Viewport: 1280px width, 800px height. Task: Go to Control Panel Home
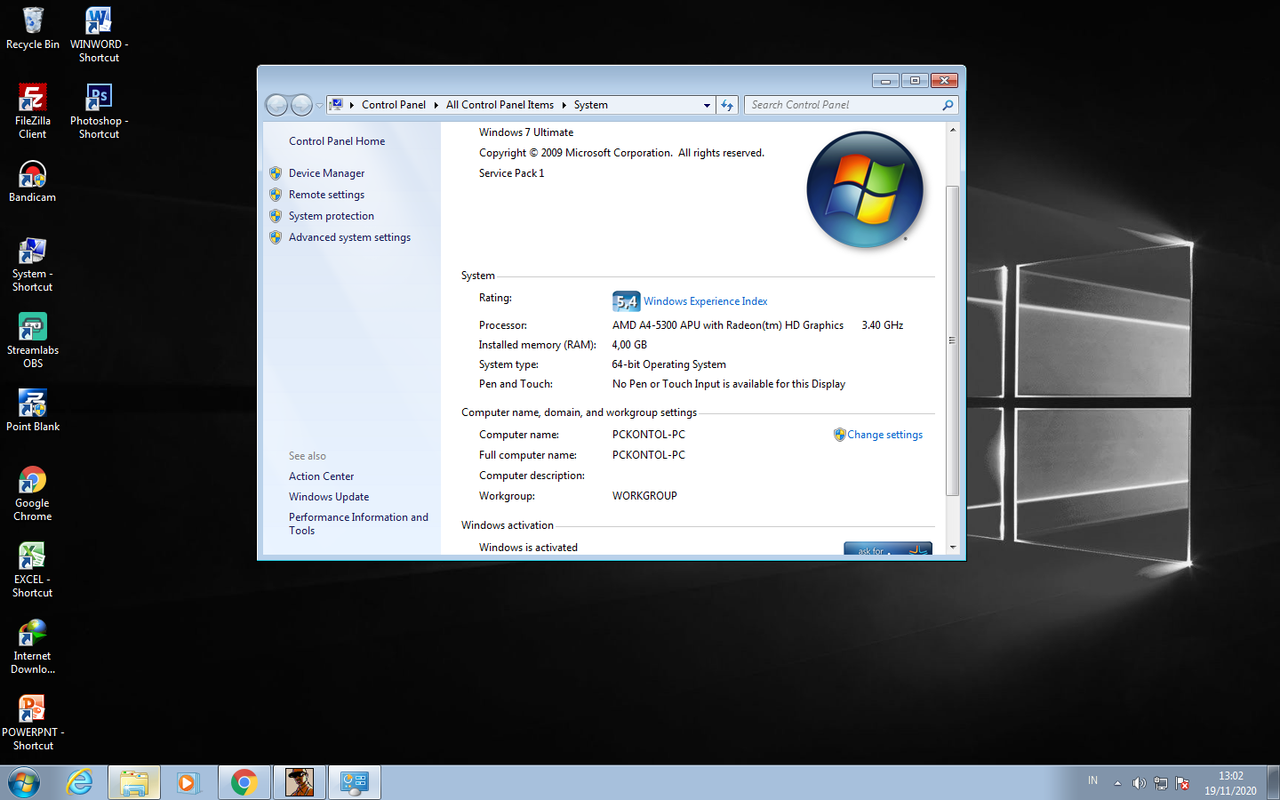[x=337, y=141]
